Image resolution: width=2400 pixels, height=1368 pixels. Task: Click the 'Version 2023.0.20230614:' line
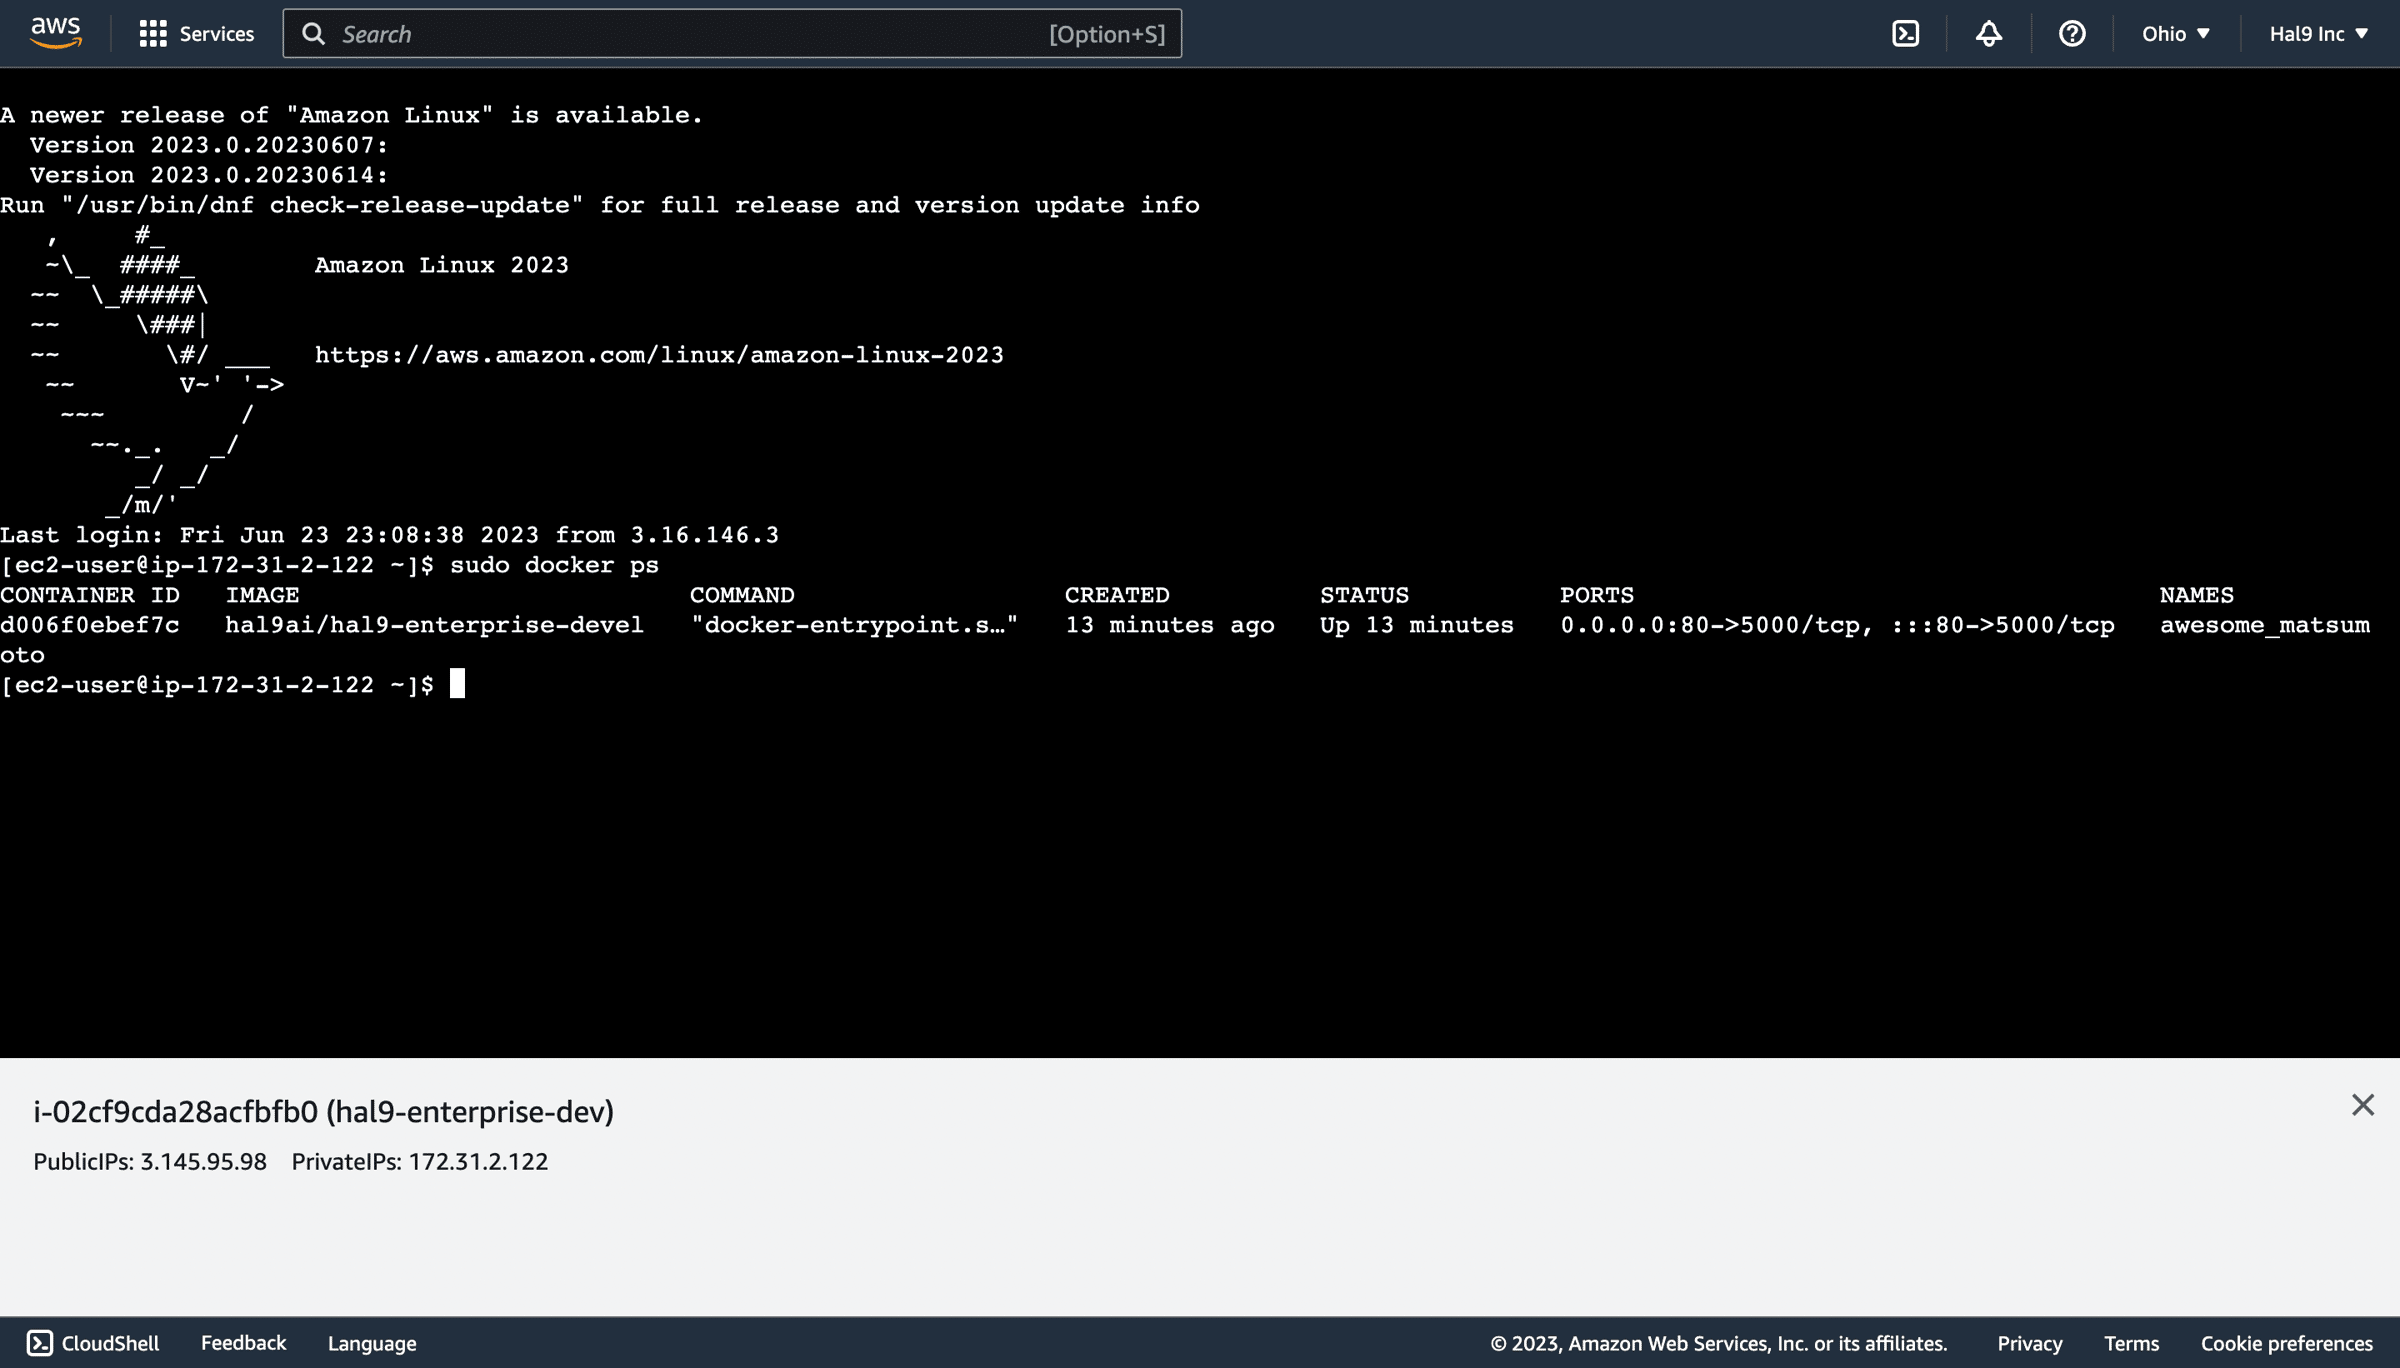pyautogui.click(x=208, y=175)
